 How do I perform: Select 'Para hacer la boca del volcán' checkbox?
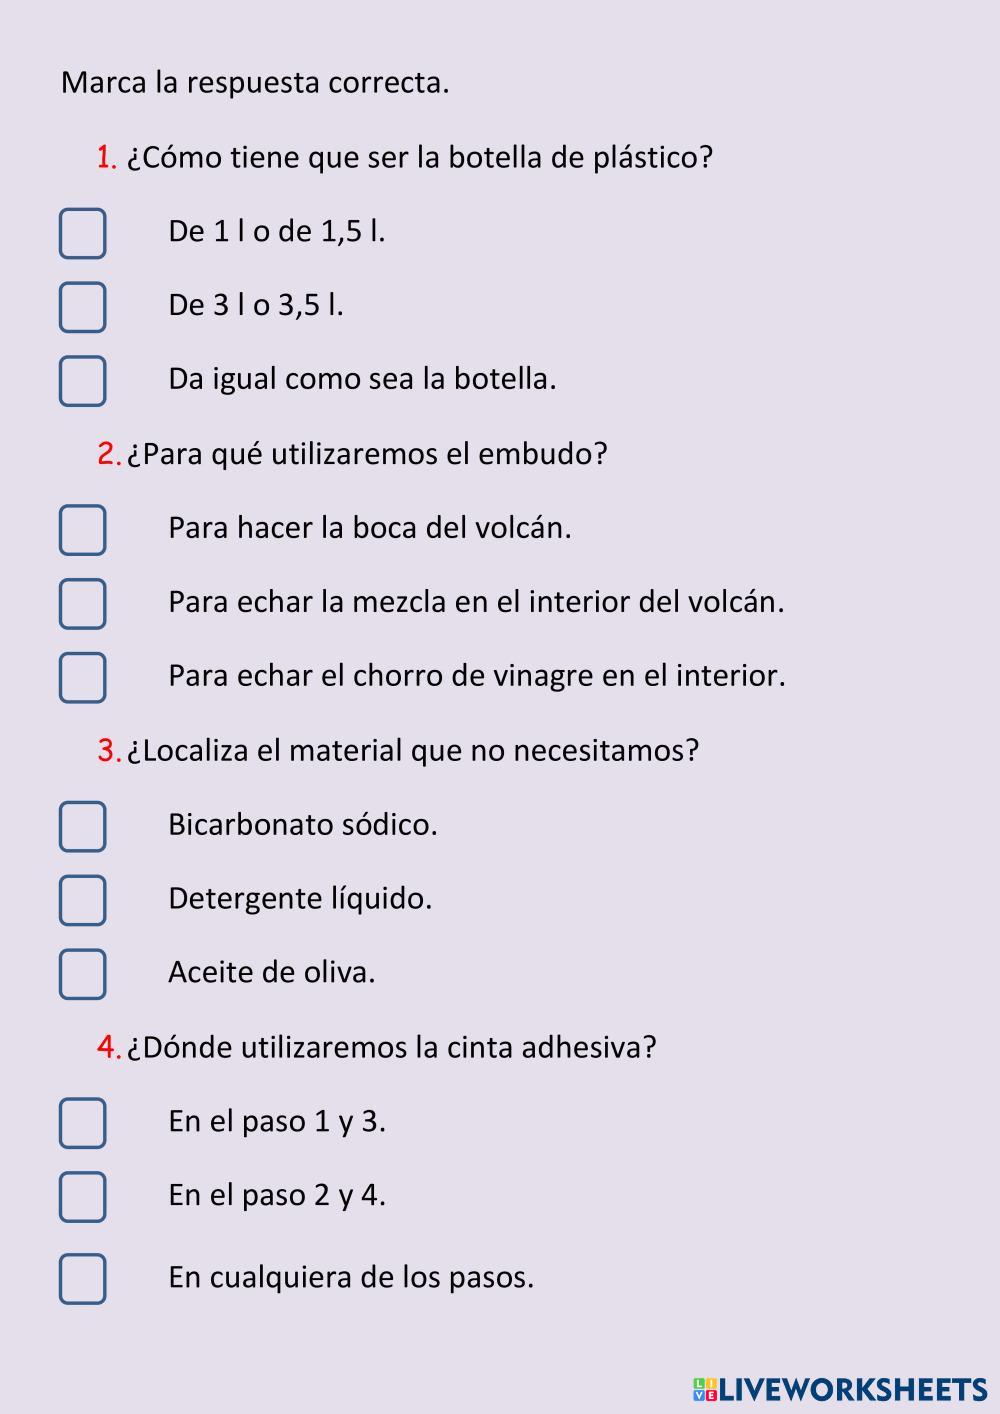82,530
